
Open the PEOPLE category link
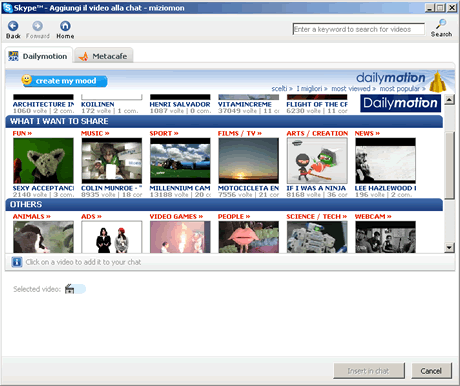(x=234, y=217)
